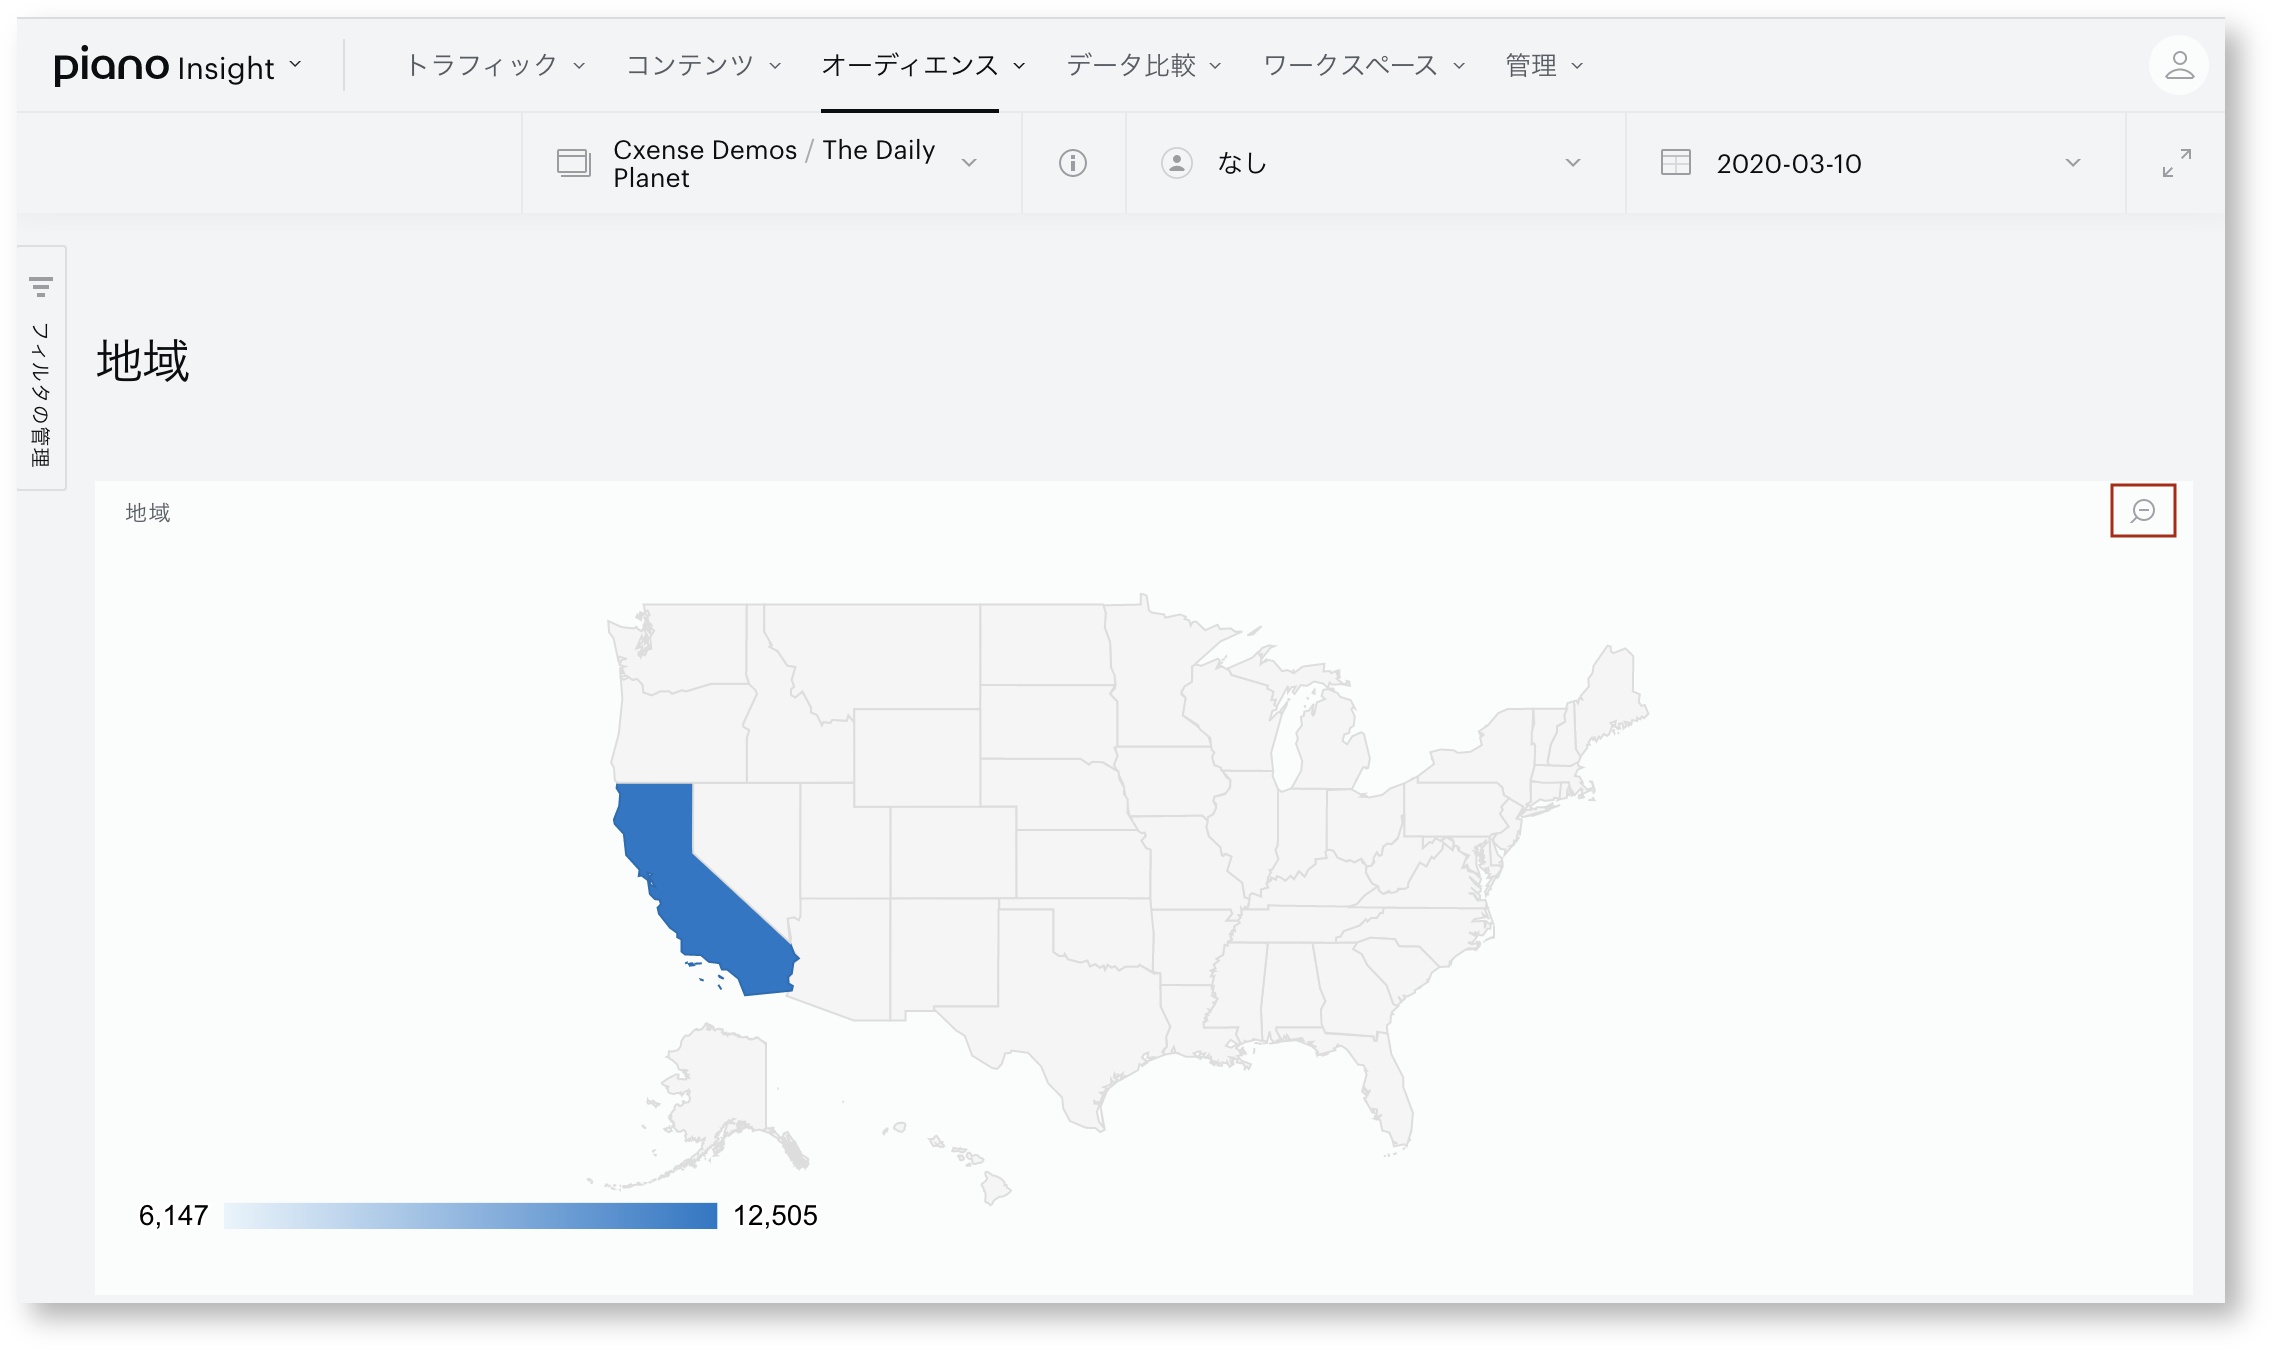Screen dimensions: 2273x1351
Task: Click the small 地域 chart label
Action: tap(148, 513)
